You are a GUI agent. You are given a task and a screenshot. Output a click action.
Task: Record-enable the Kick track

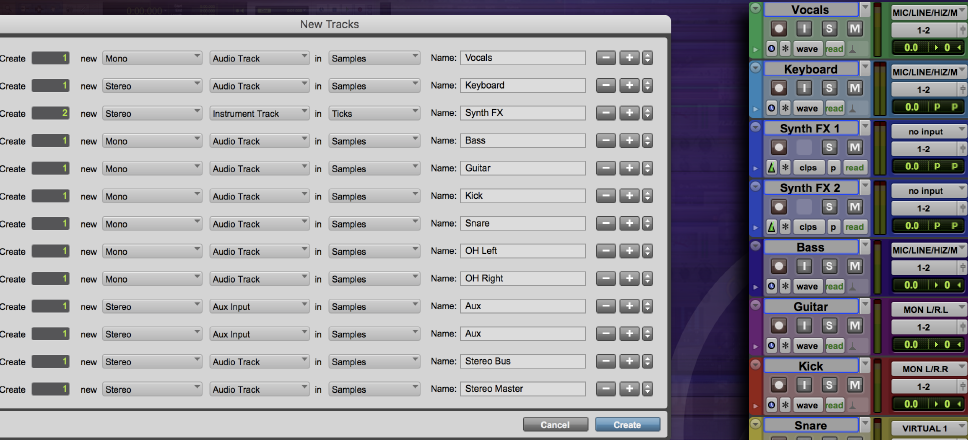pos(779,385)
